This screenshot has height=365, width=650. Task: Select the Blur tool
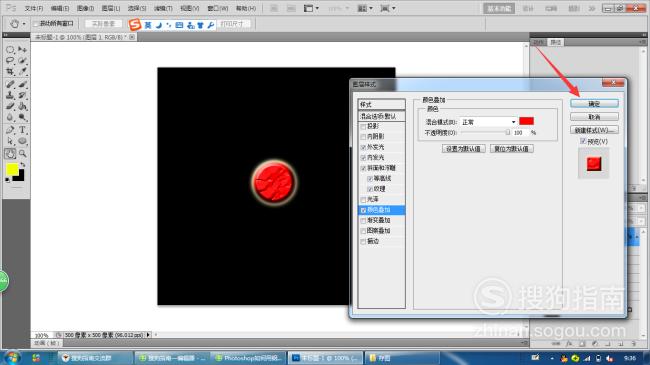coord(10,117)
